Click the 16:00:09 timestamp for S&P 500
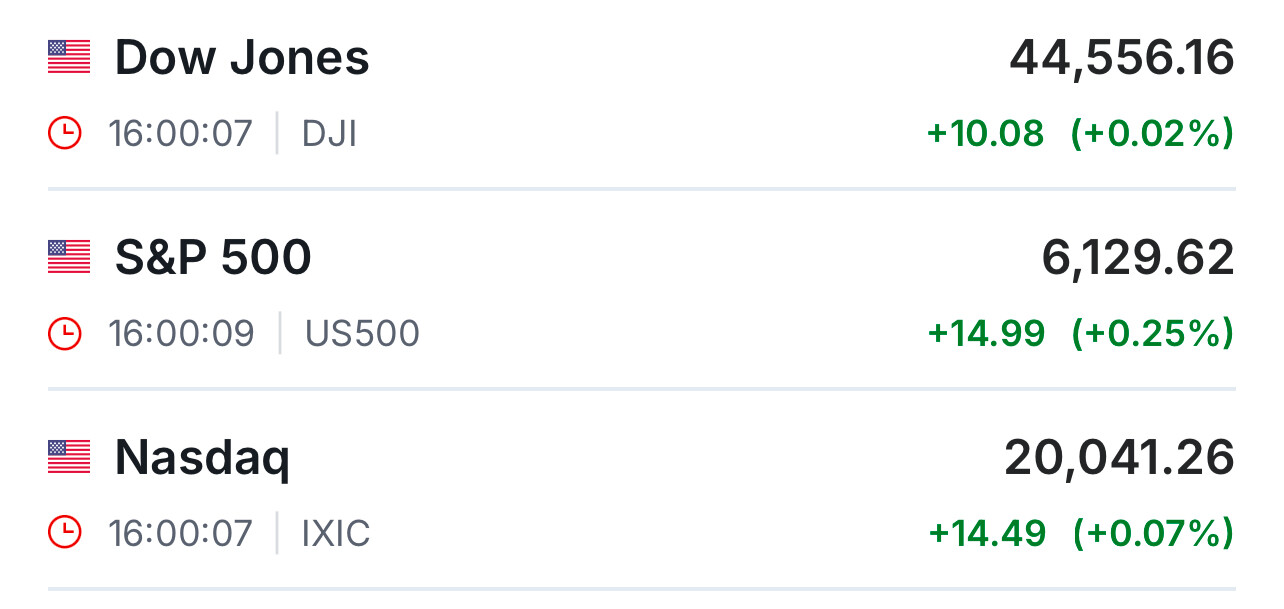 click(181, 333)
